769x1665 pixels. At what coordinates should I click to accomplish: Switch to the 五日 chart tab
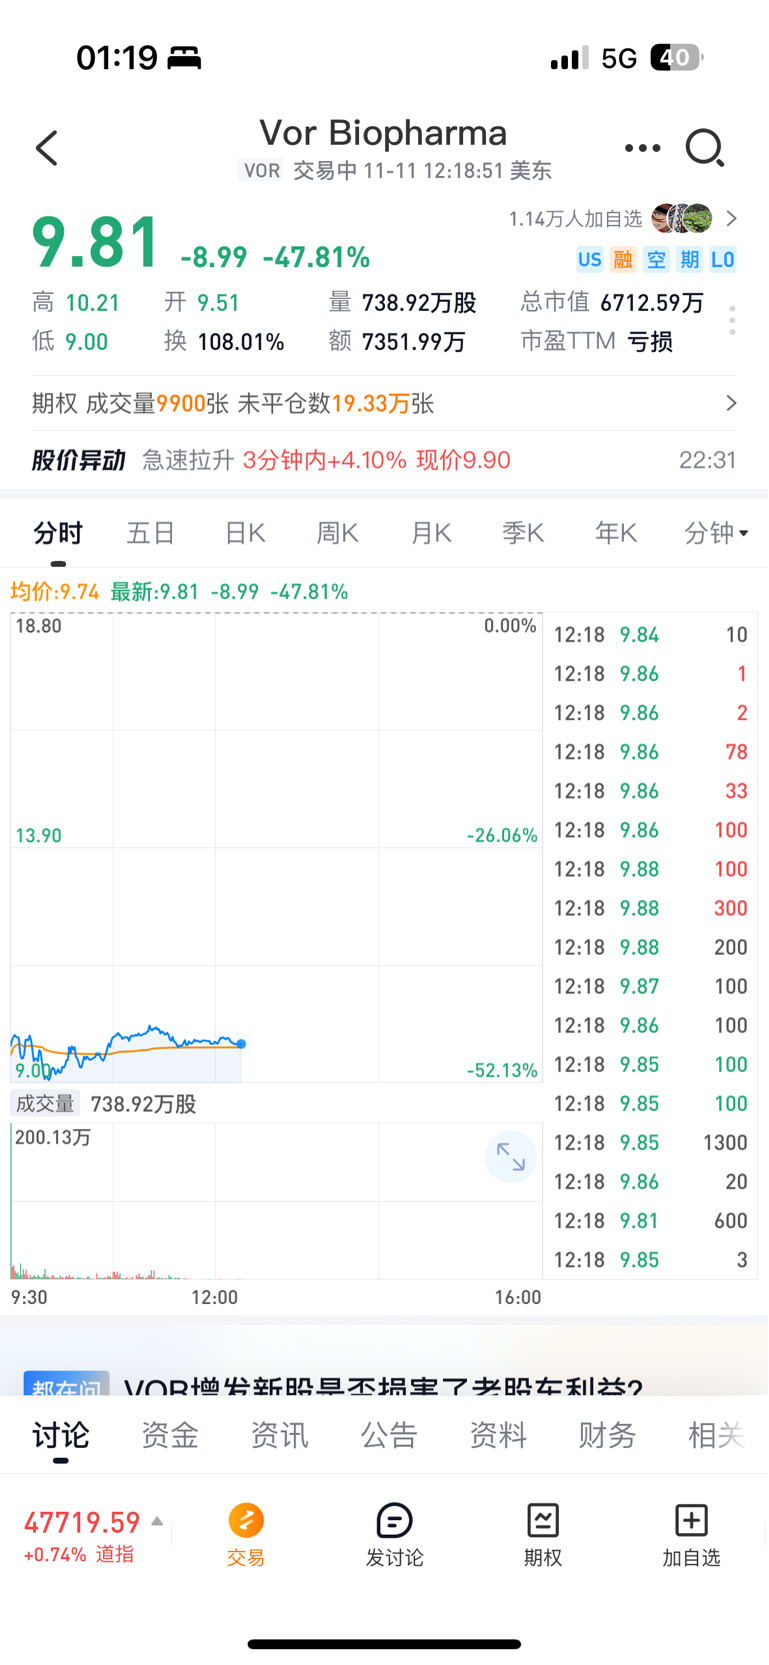(151, 533)
